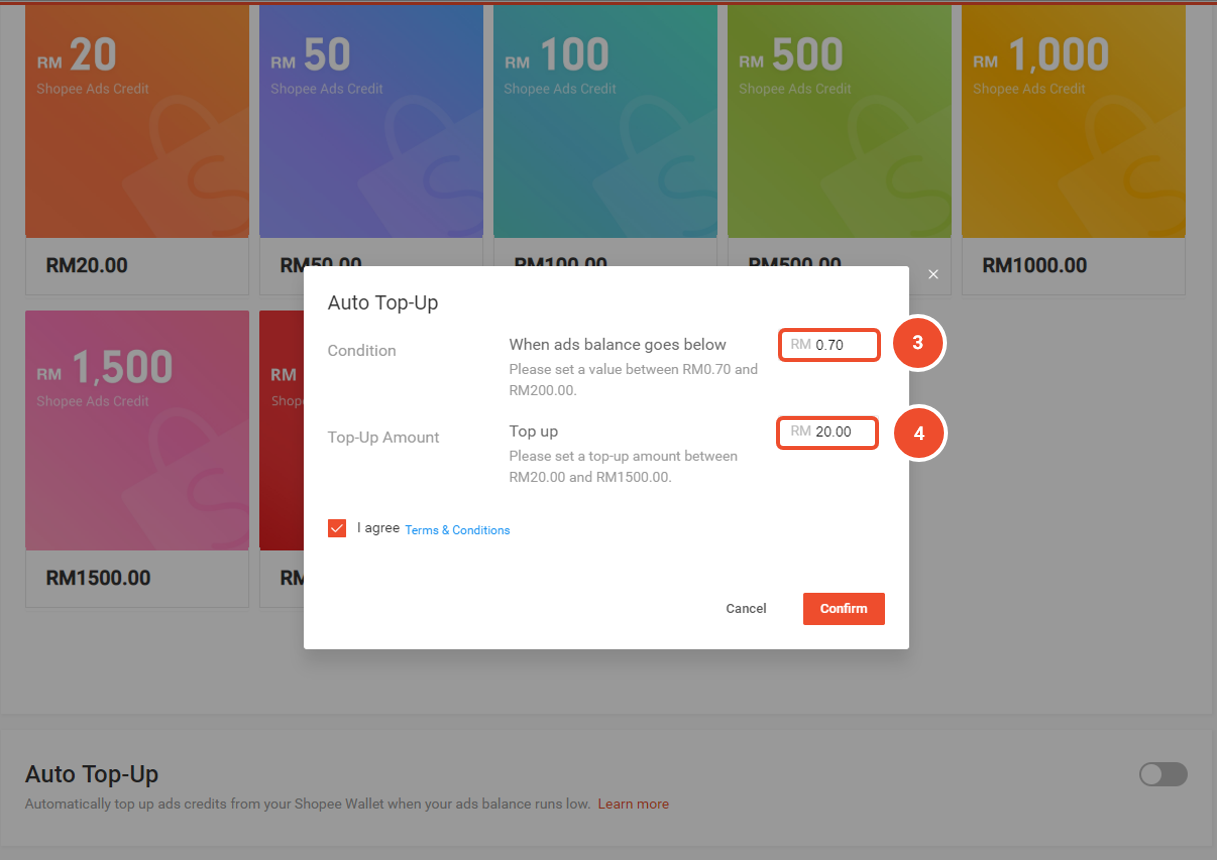Image resolution: width=1217 pixels, height=860 pixels.
Task: Open the Terms & Conditions link
Action: point(457,530)
